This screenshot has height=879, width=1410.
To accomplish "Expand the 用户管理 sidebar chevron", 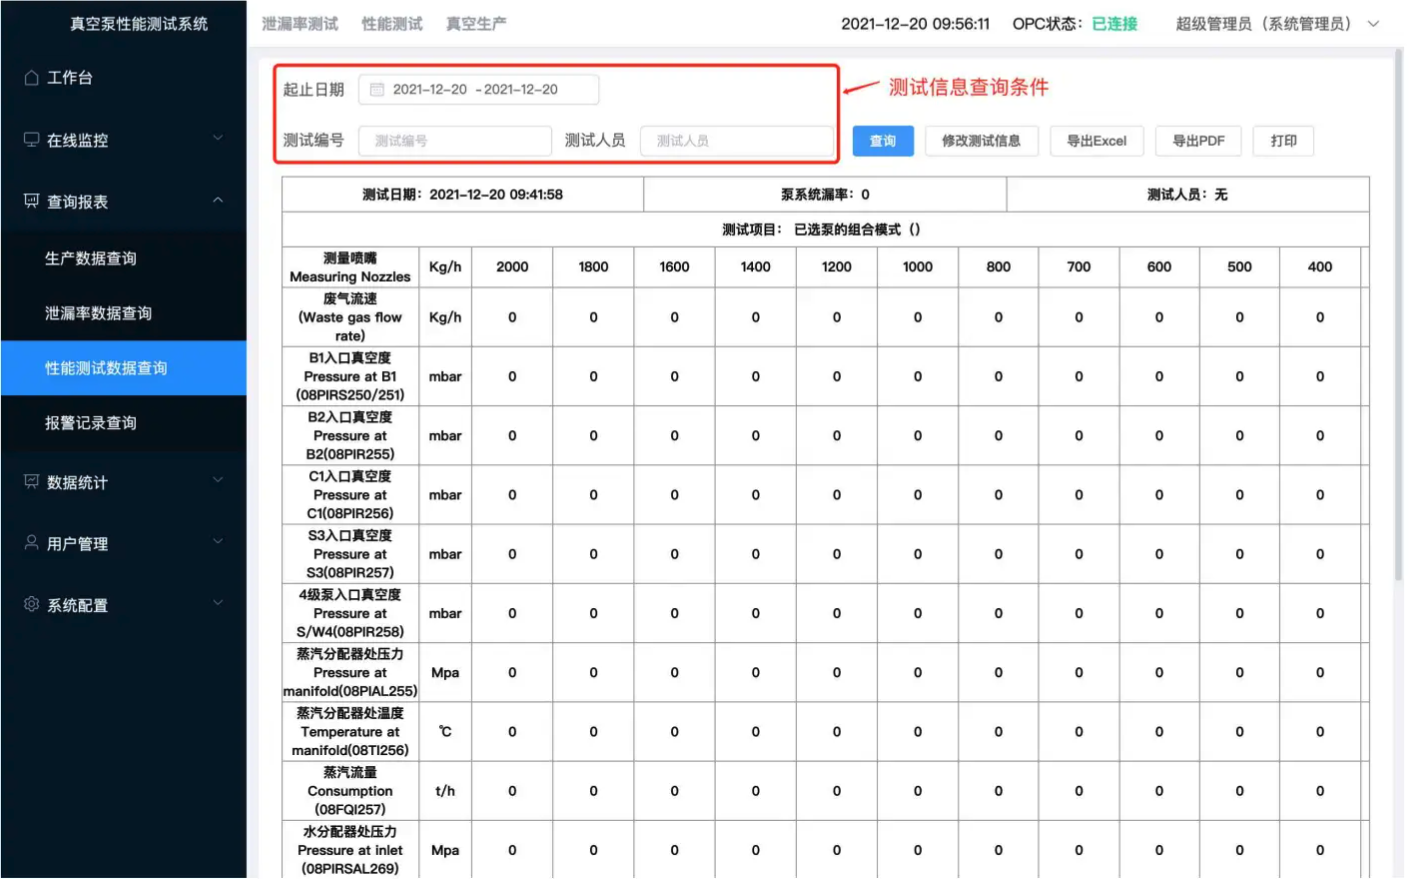I will (x=218, y=542).
